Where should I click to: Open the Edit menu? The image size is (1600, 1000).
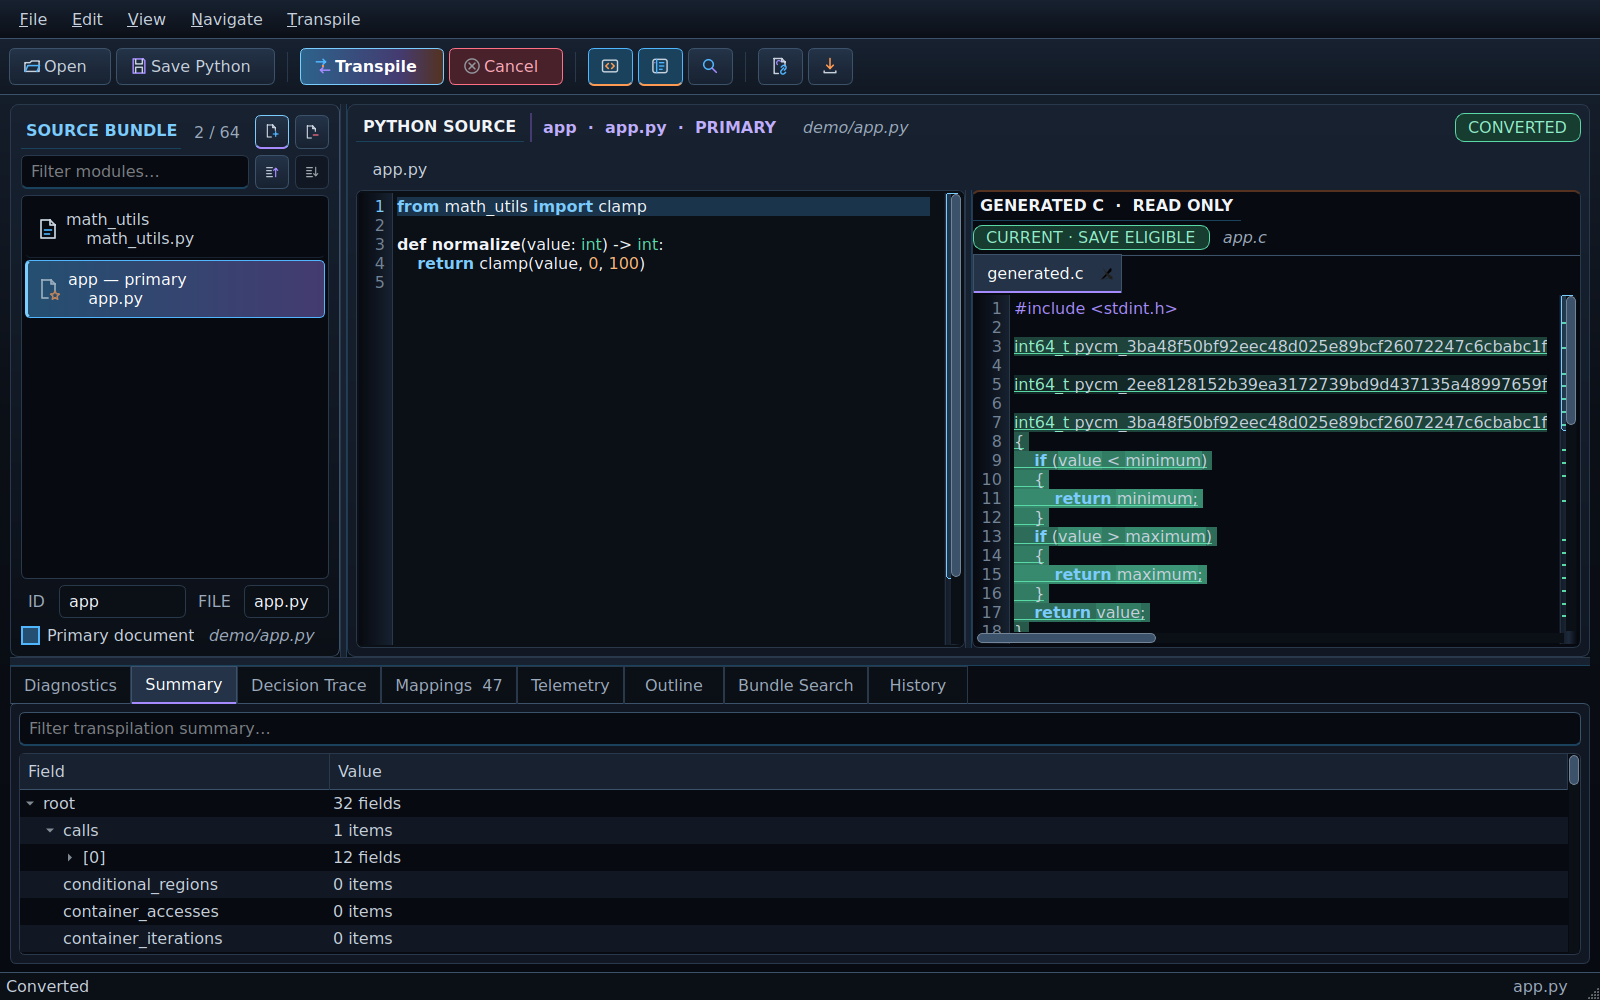click(87, 19)
